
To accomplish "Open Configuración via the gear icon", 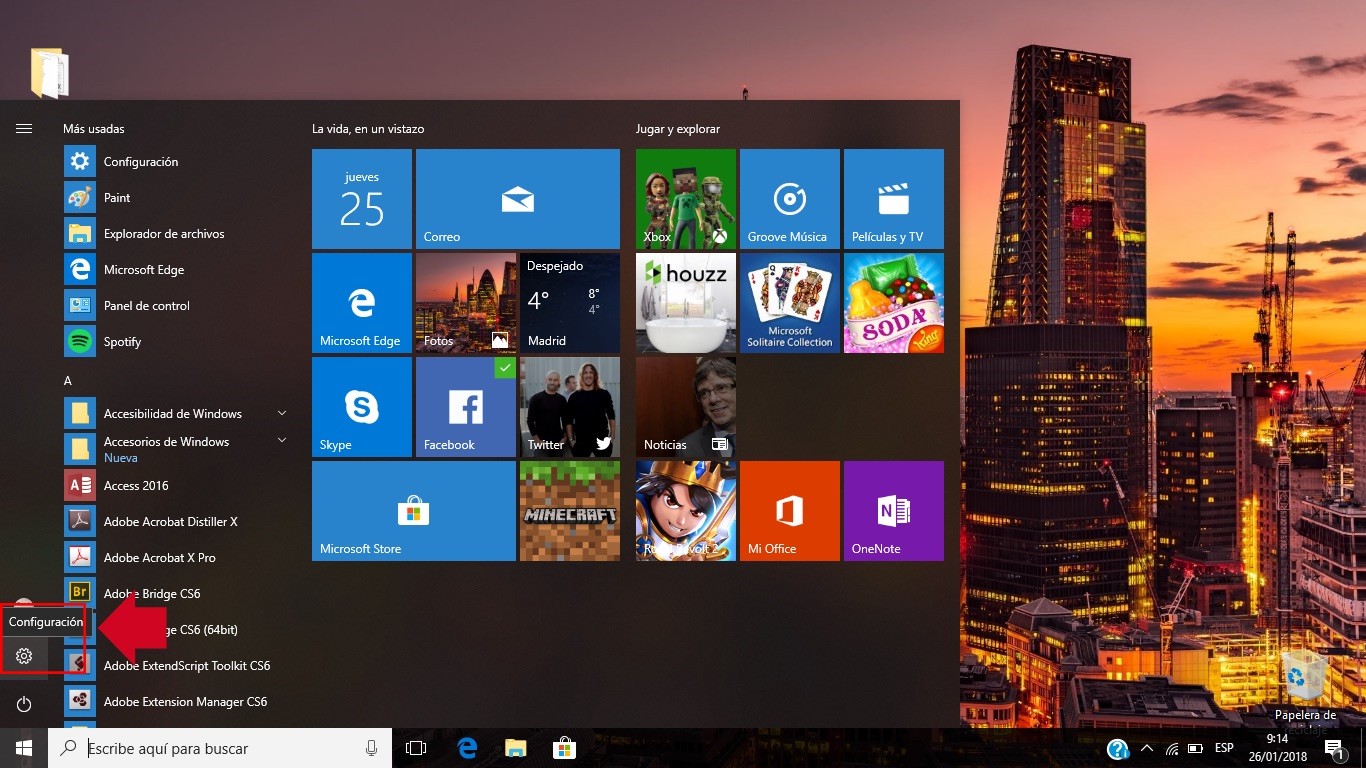I will [23, 655].
